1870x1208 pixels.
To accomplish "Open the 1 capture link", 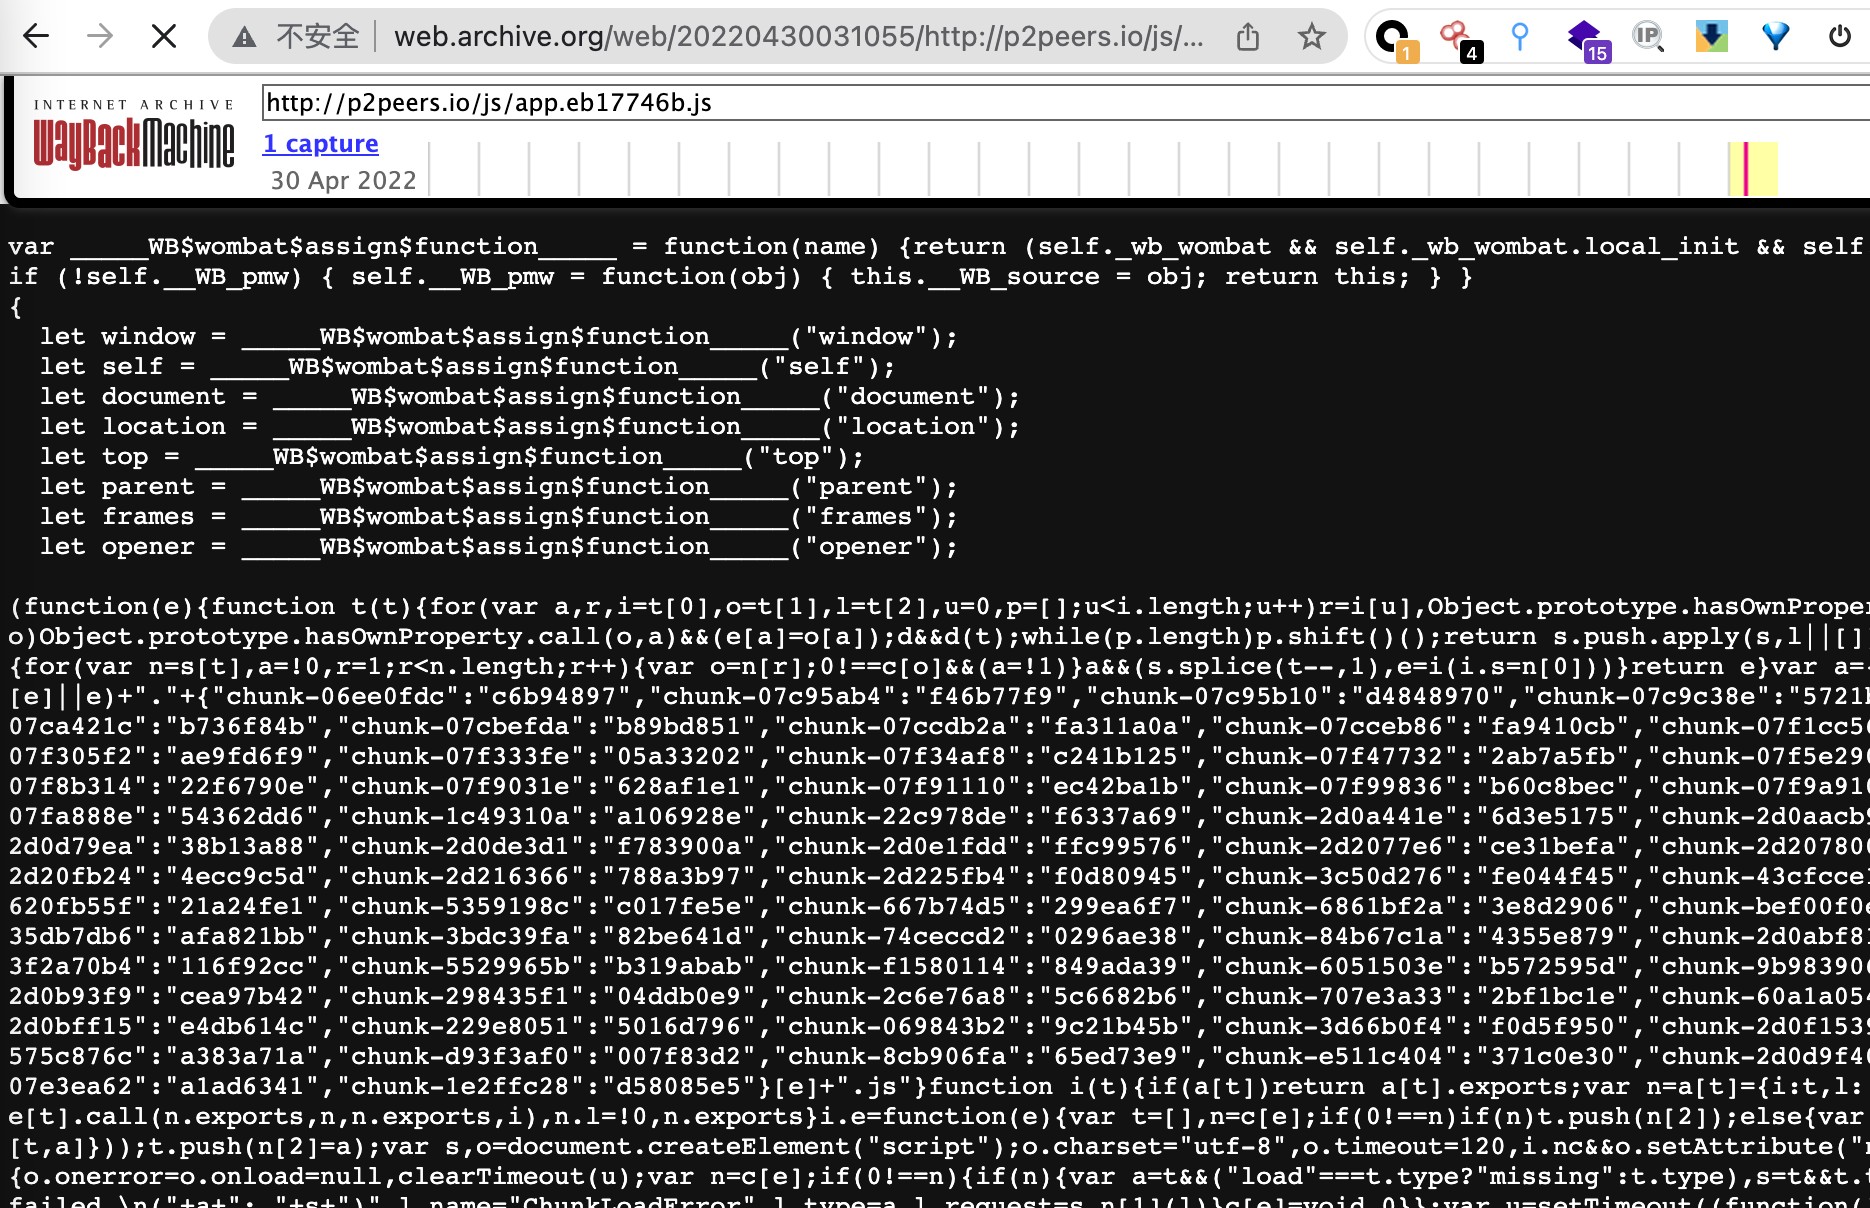I will tap(321, 144).
